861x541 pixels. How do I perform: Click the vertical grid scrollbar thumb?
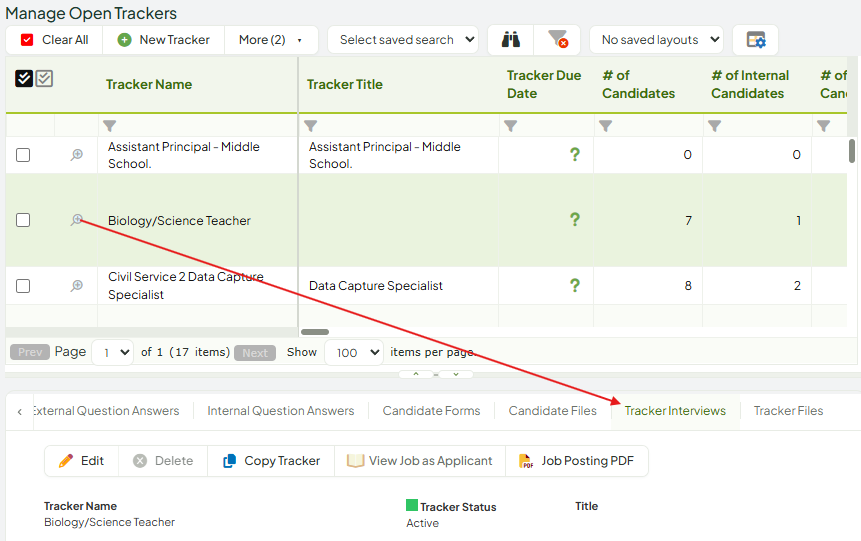tap(852, 151)
